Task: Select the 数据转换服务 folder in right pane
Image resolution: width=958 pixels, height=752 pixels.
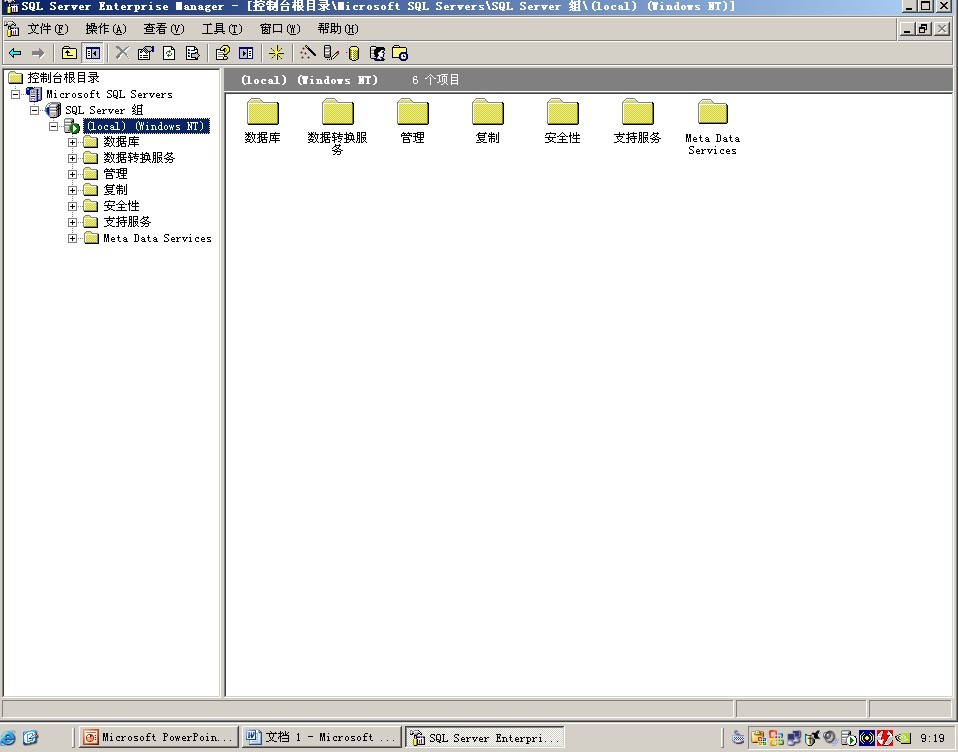Action: click(x=337, y=126)
